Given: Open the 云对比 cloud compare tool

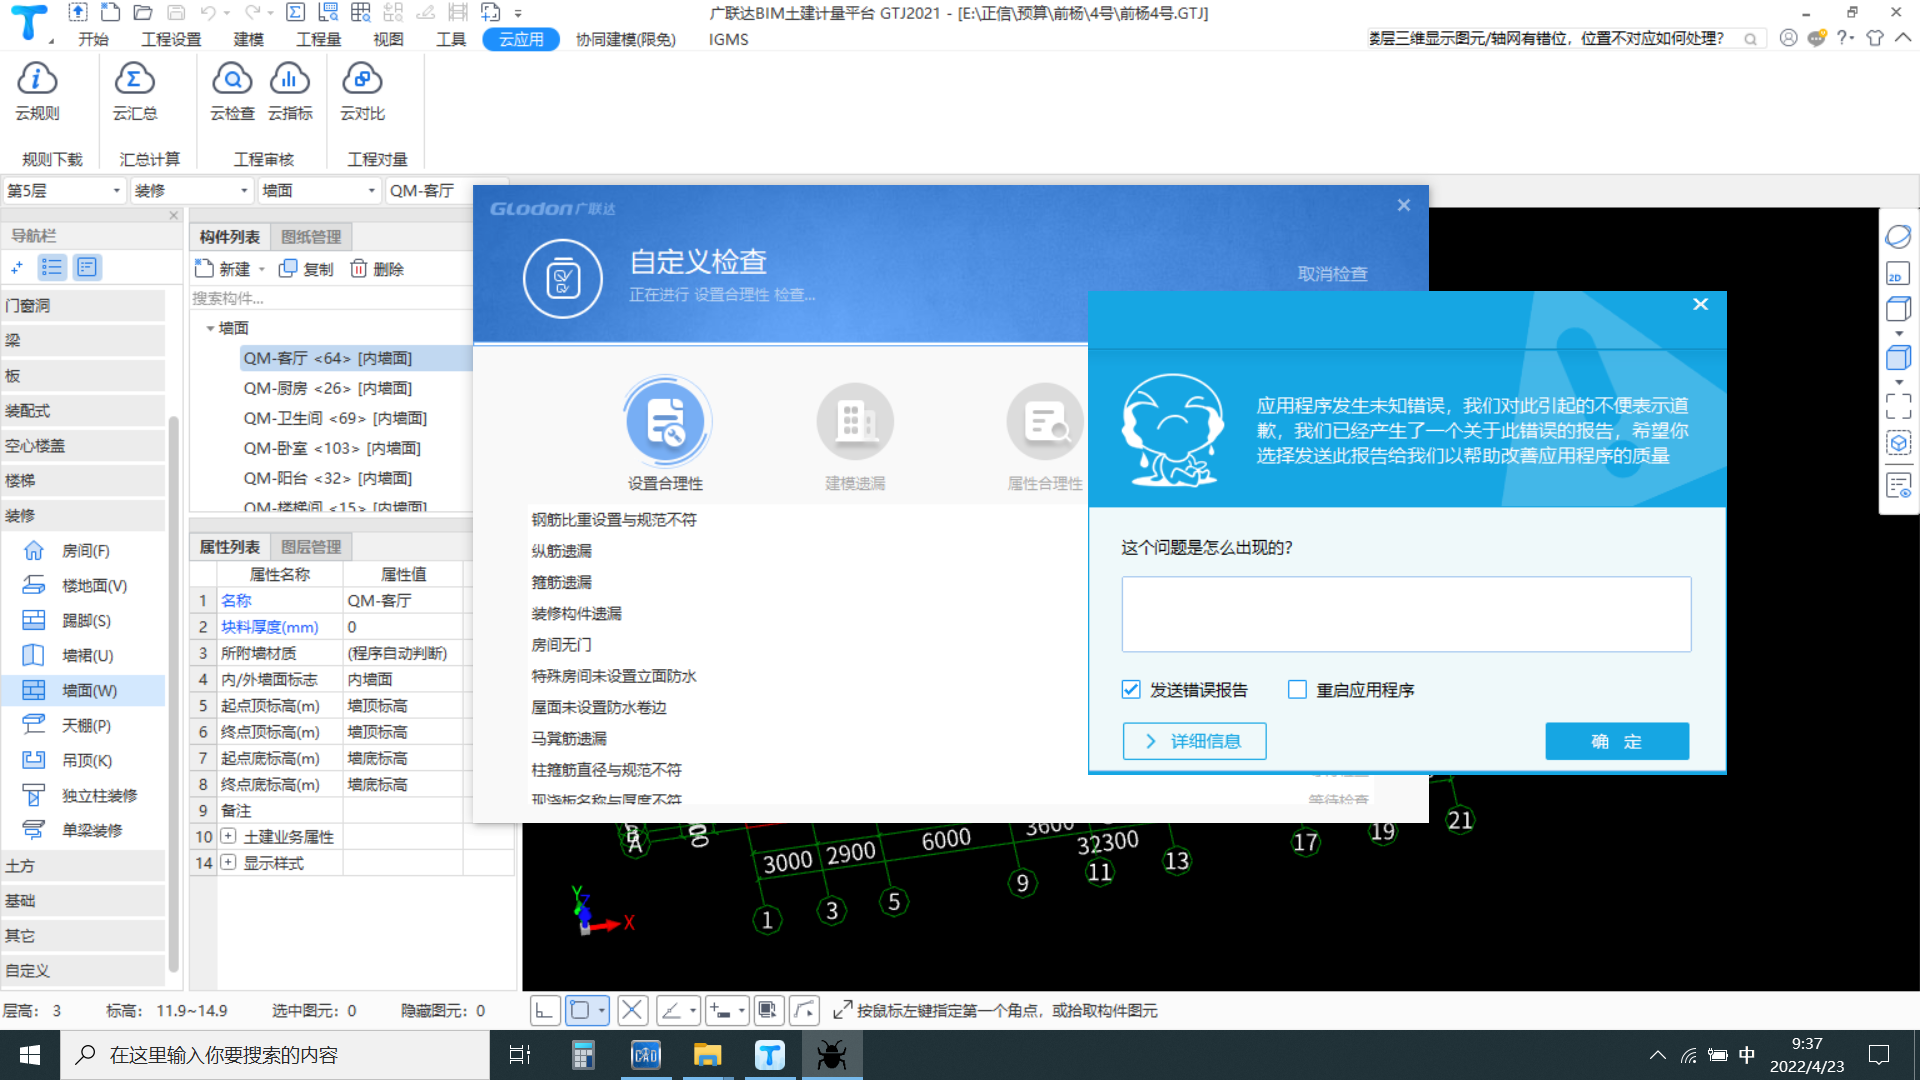Looking at the screenshot, I should point(362,90).
